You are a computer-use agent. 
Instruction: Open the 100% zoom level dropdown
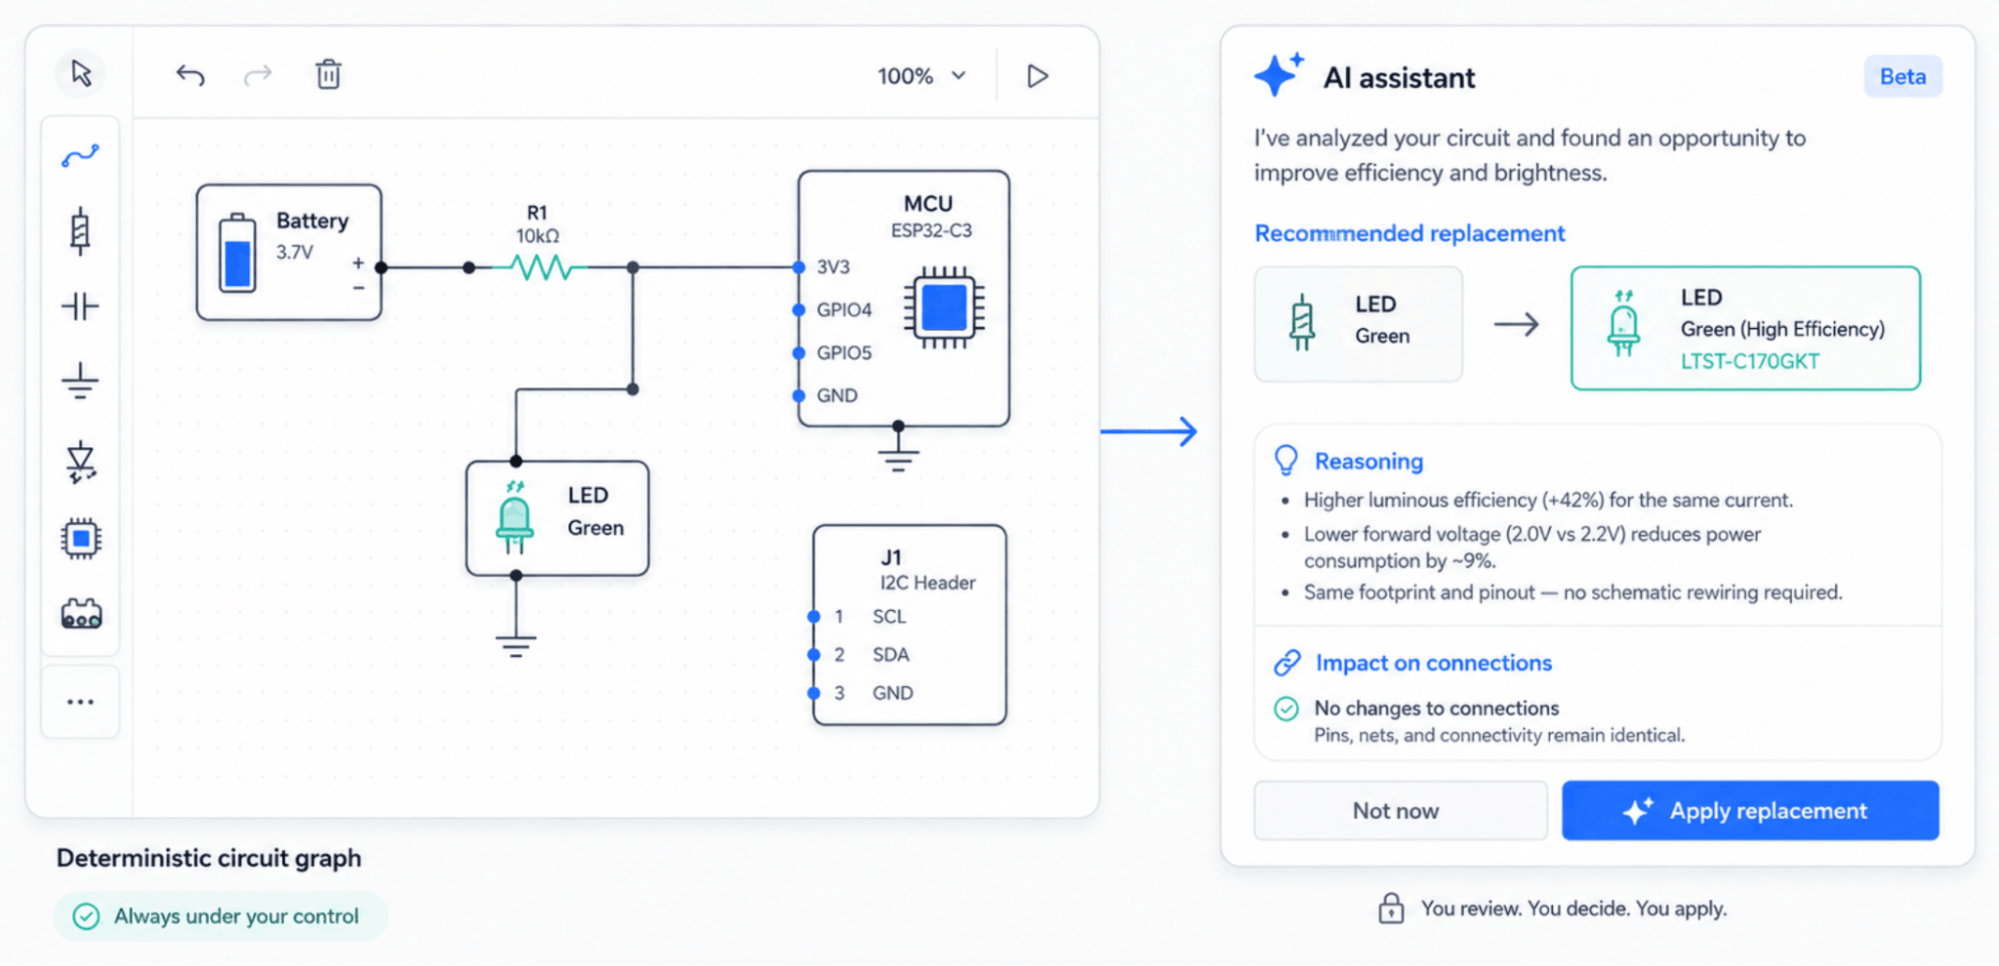[922, 76]
